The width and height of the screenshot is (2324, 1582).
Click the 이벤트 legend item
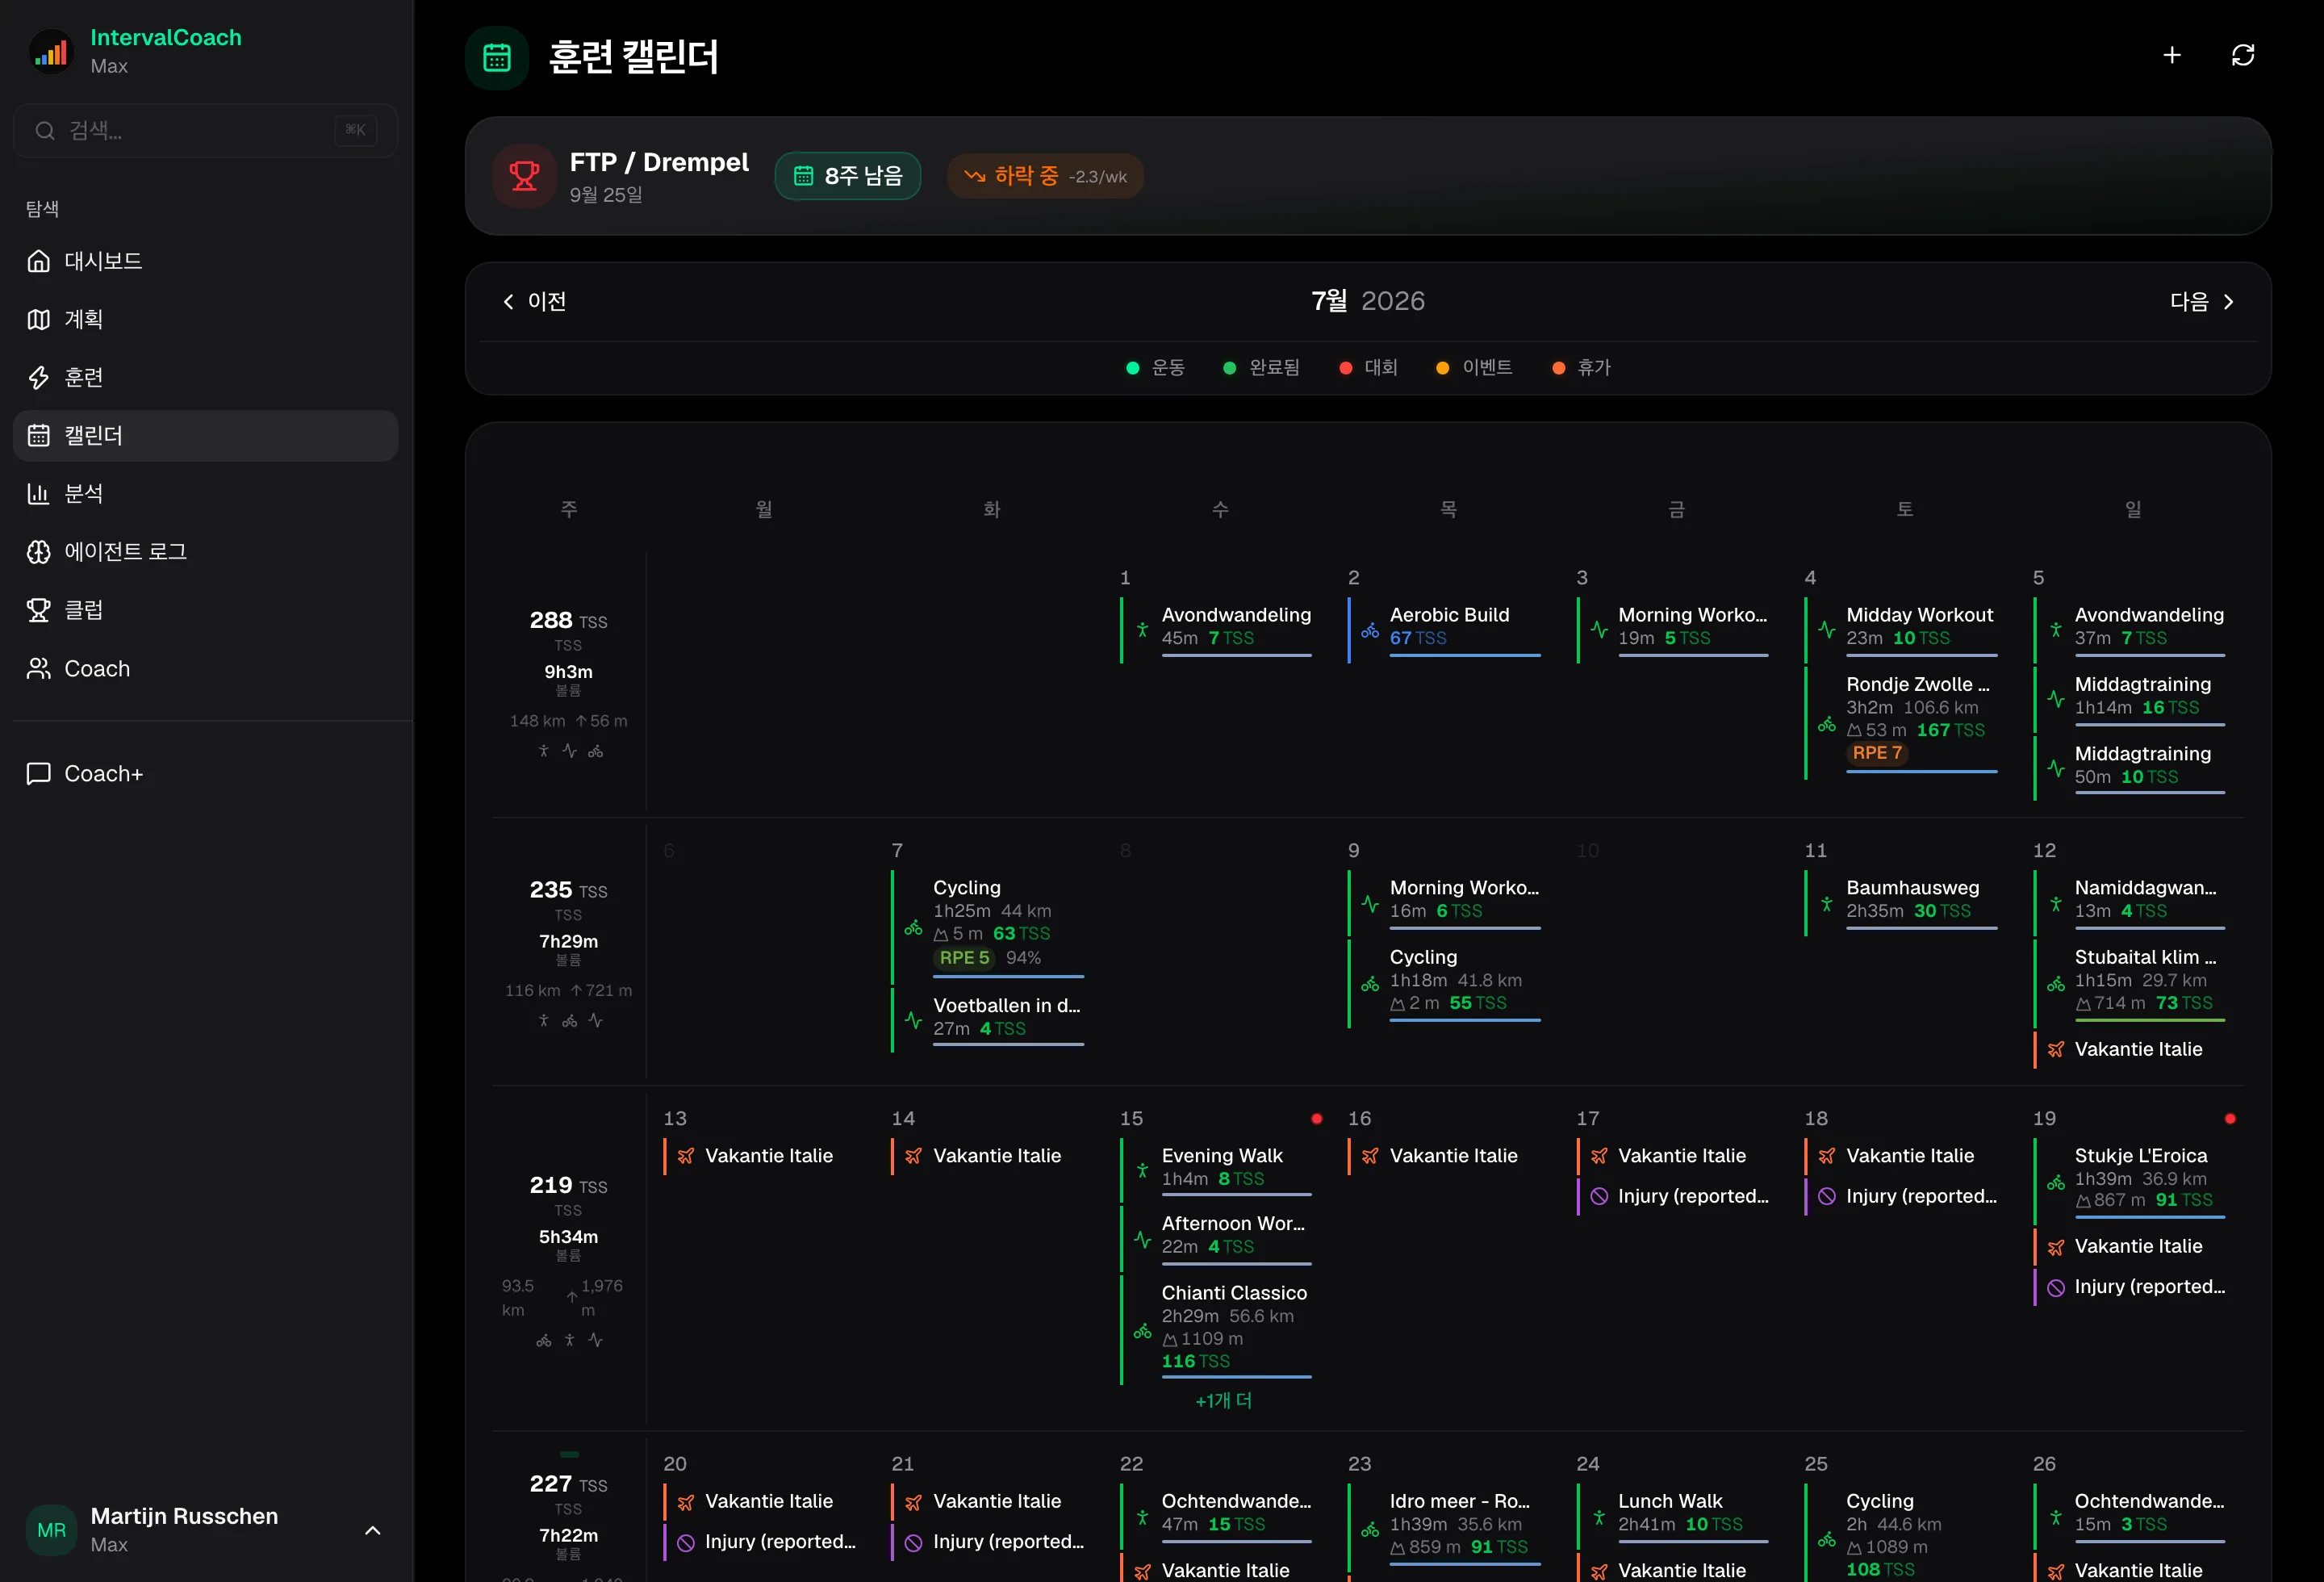(x=1474, y=368)
